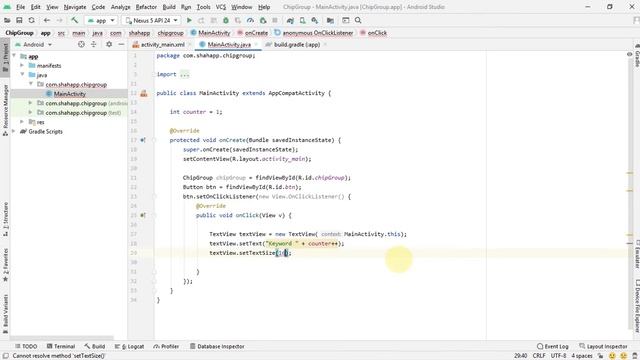This screenshot has width=640, height=360.
Task: Click the Sync/refresh toolbar icon
Action: [31, 20]
